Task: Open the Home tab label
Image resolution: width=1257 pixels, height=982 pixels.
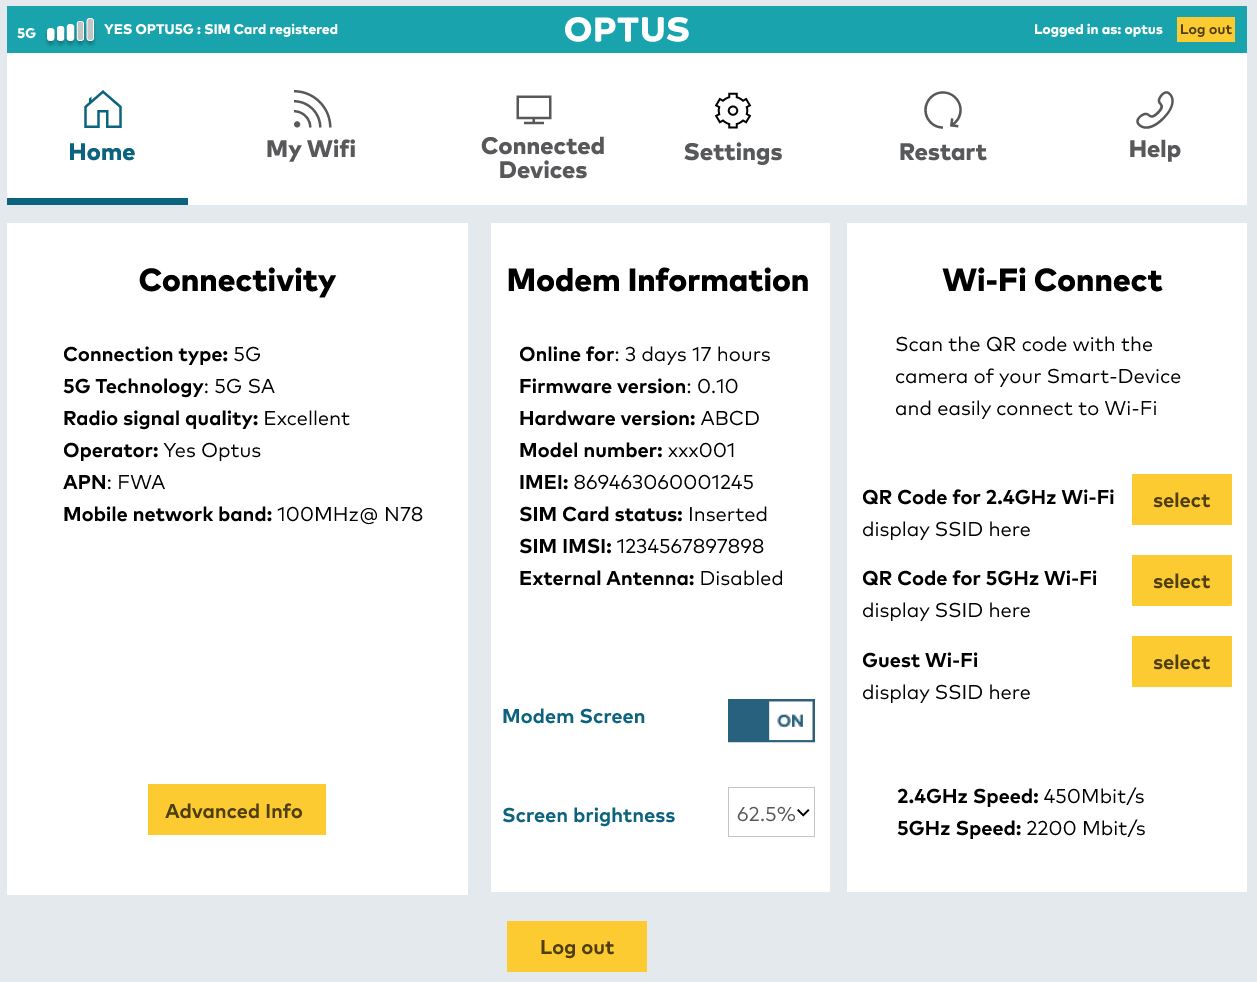Action: click(x=102, y=152)
